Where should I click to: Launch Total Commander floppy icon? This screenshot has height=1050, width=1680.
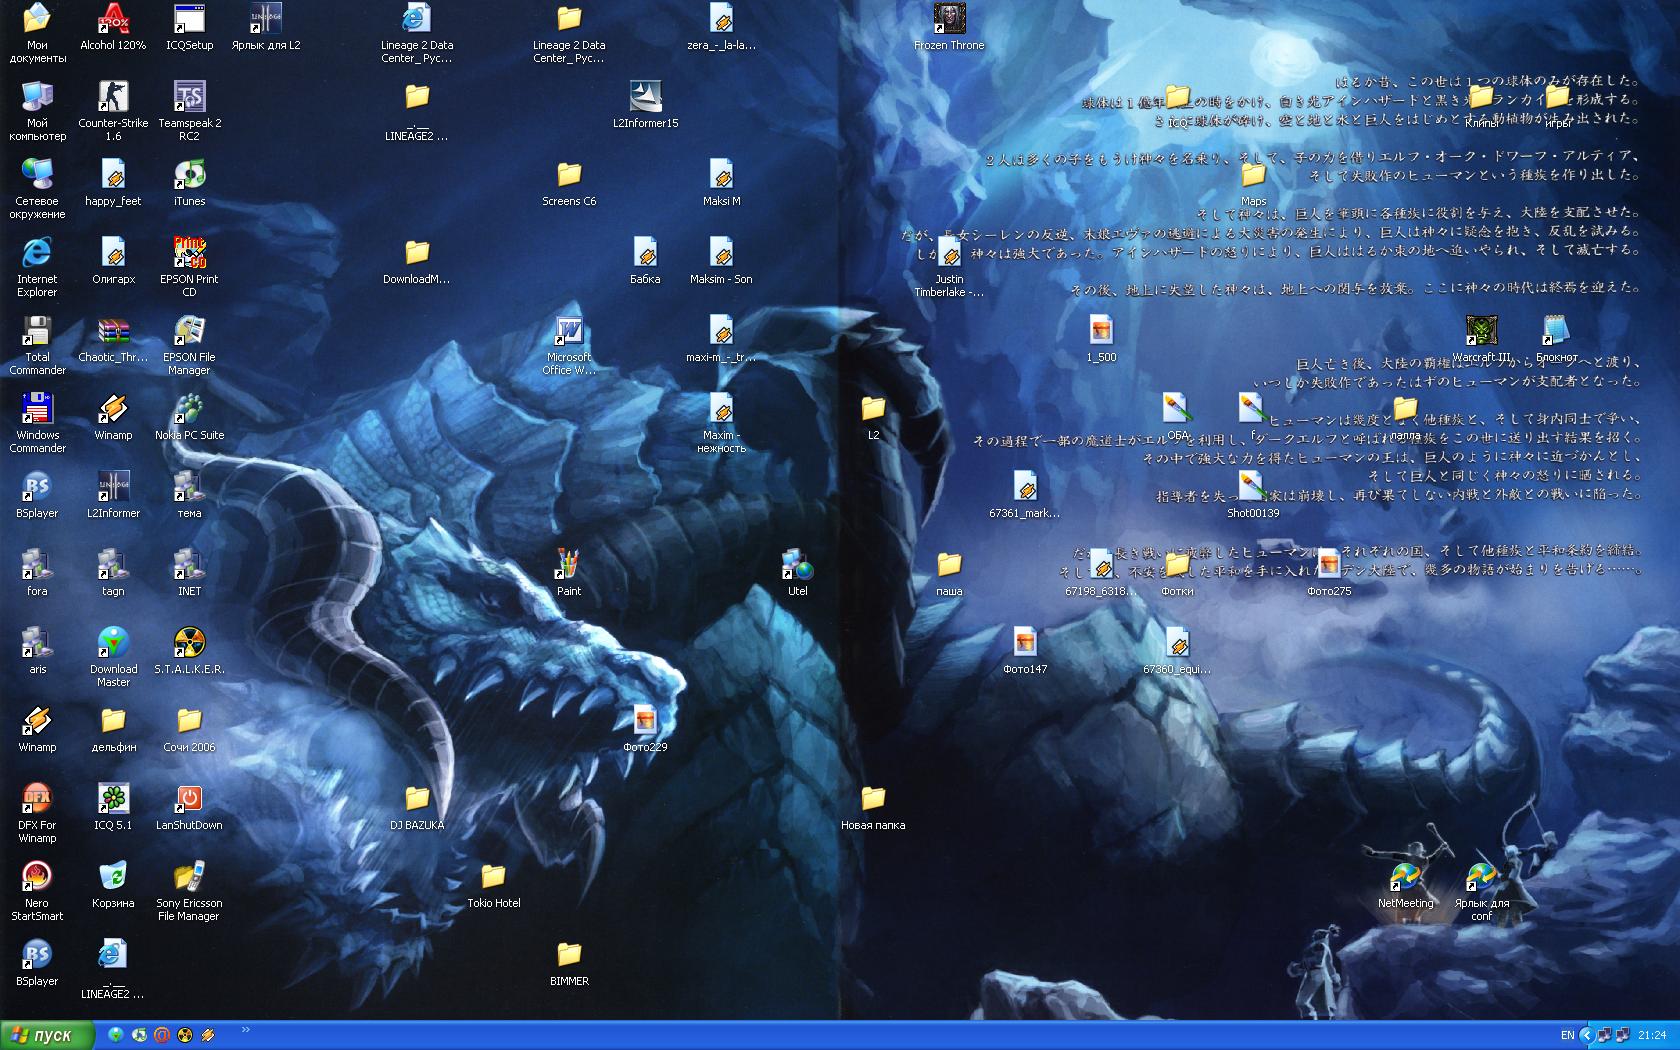(x=37, y=345)
